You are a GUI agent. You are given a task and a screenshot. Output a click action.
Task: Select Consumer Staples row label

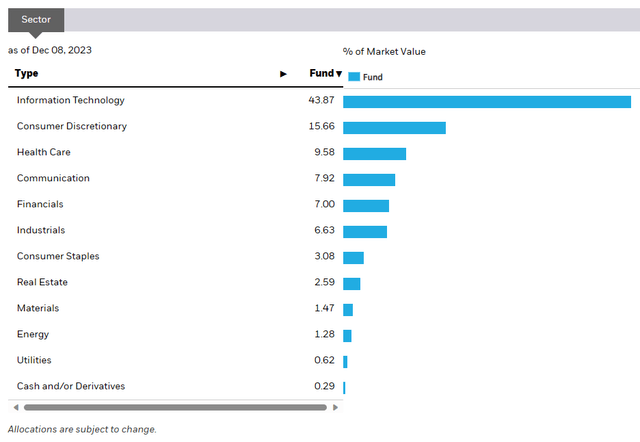58,256
